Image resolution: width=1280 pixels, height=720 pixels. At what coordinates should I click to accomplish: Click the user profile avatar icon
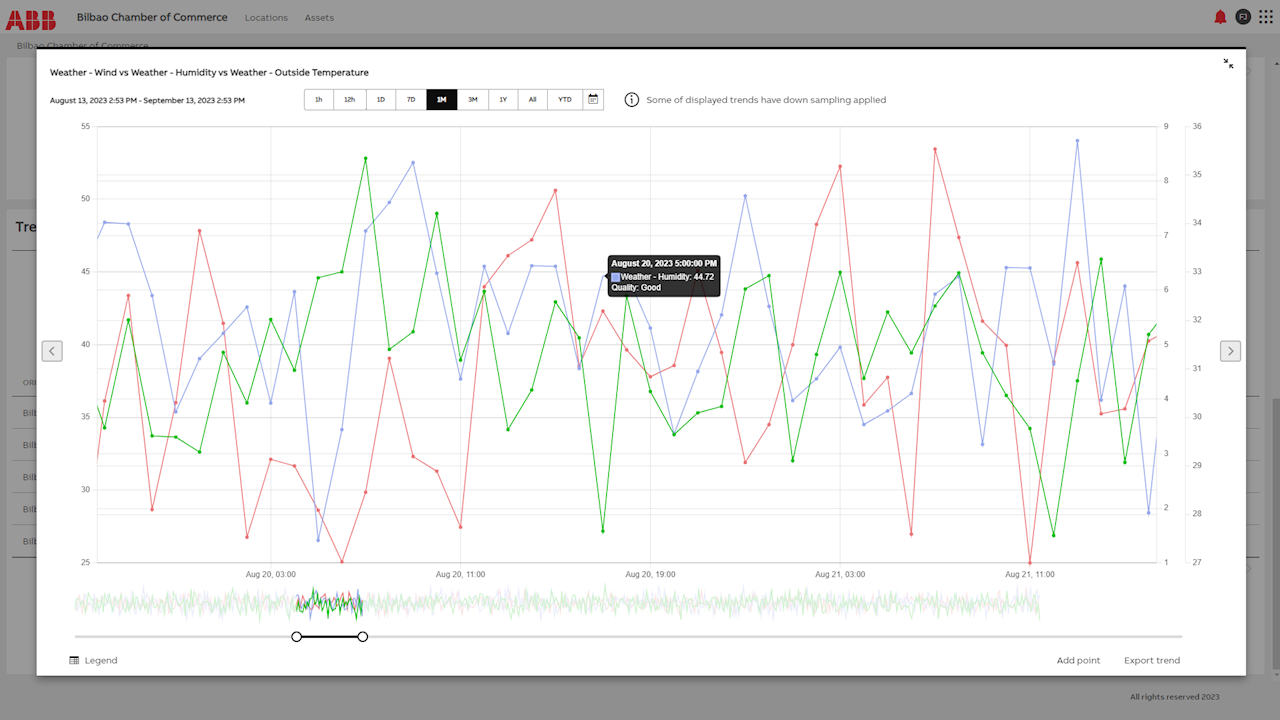coord(1243,17)
